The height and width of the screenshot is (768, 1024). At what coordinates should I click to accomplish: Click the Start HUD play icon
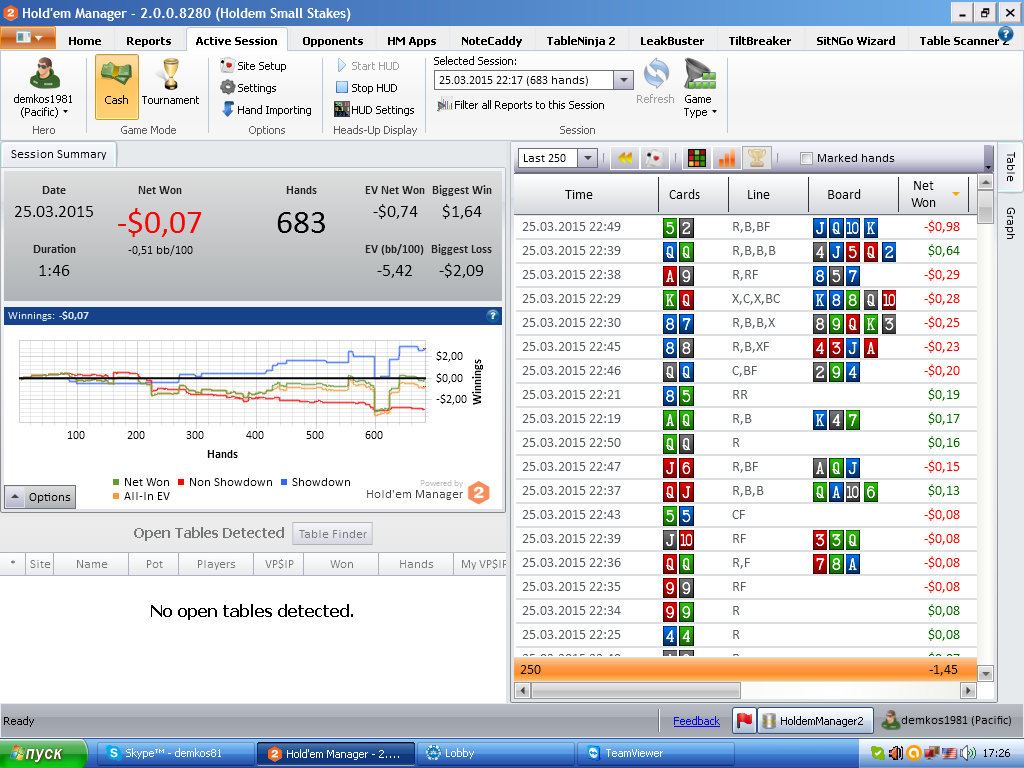click(342, 66)
